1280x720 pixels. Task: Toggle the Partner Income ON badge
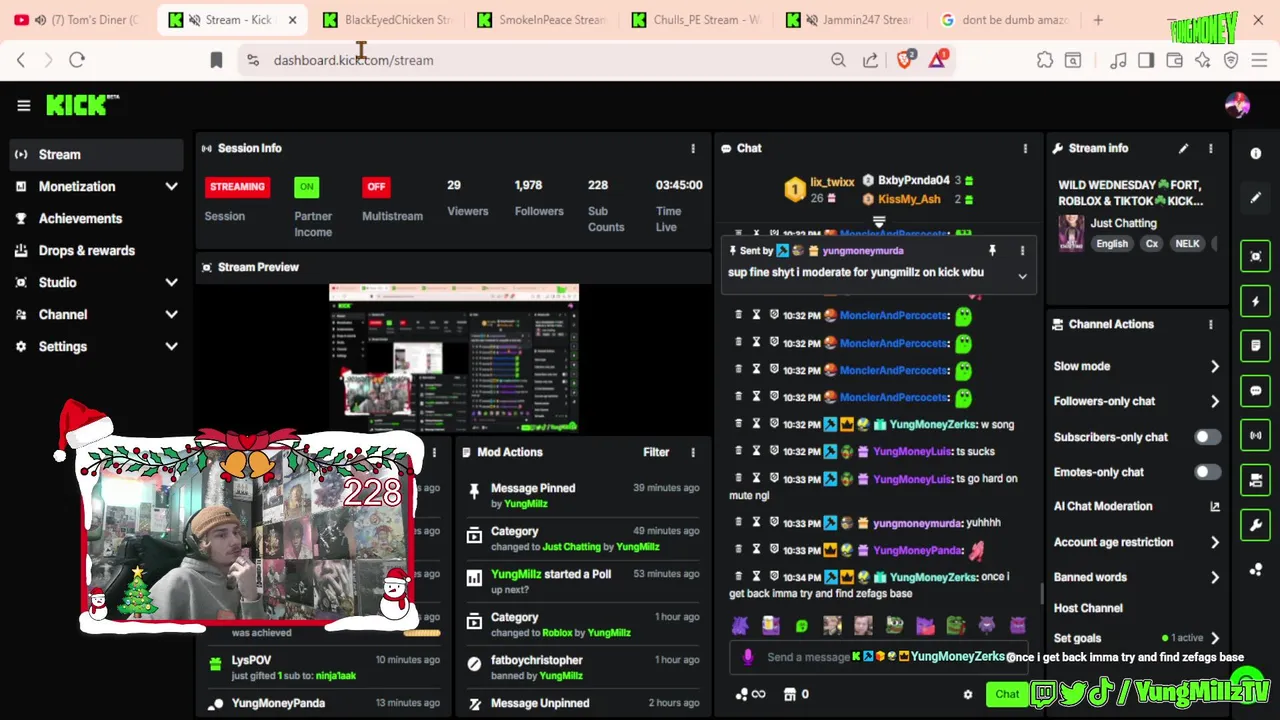(306, 187)
